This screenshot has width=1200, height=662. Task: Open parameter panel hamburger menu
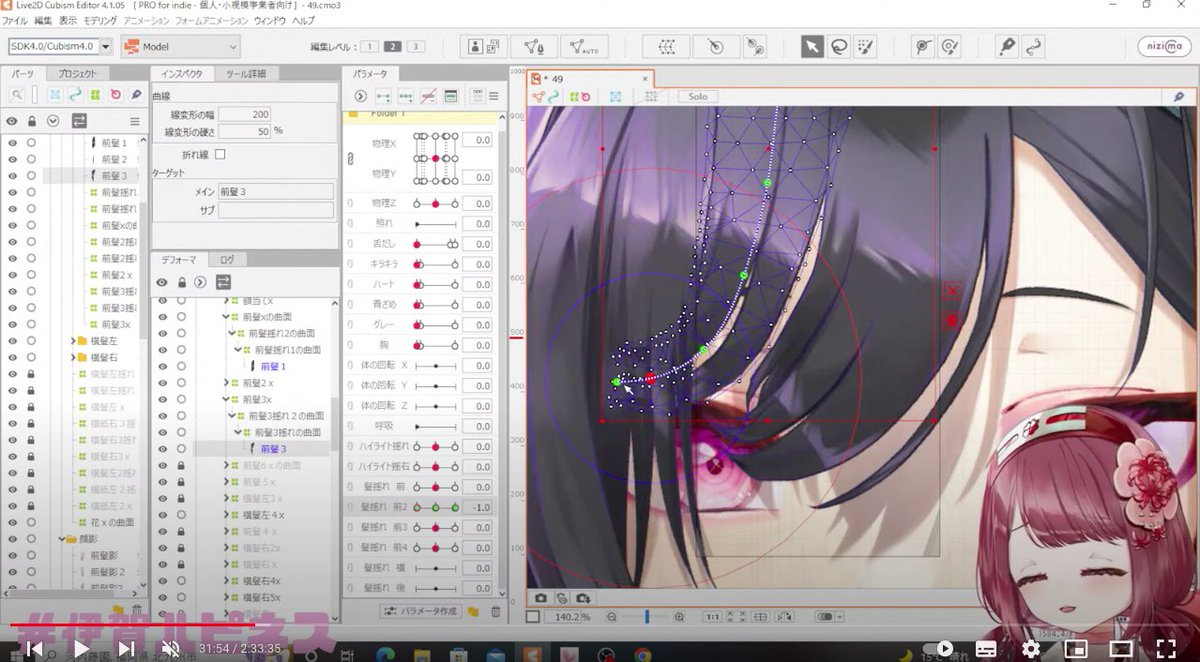point(494,96)
